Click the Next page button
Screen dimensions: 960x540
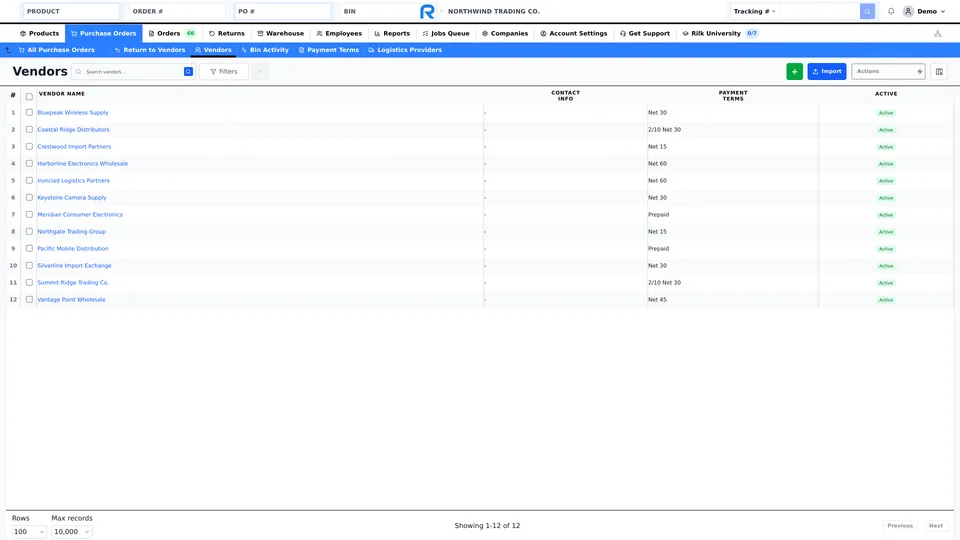coord(936,525)
